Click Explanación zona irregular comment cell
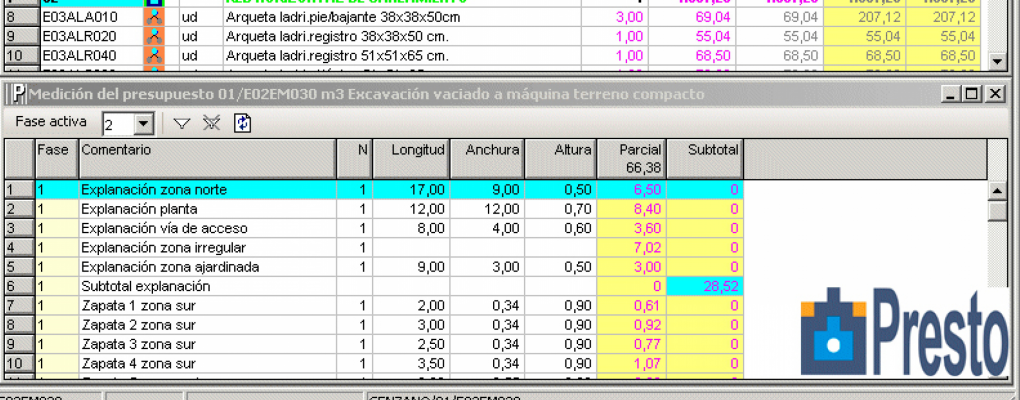The height and width of the screenshot is (400, 1020). pos(206,247)
